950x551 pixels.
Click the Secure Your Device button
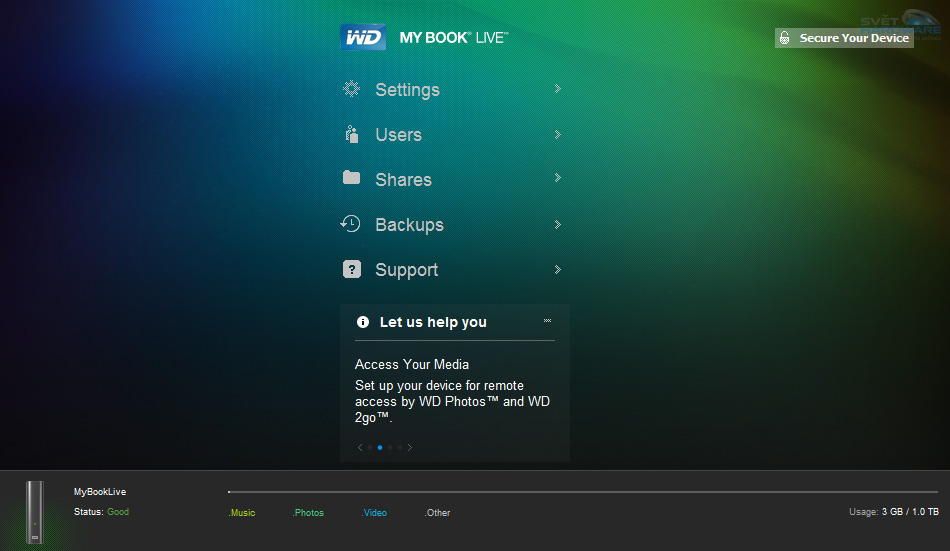coord(844,38)
